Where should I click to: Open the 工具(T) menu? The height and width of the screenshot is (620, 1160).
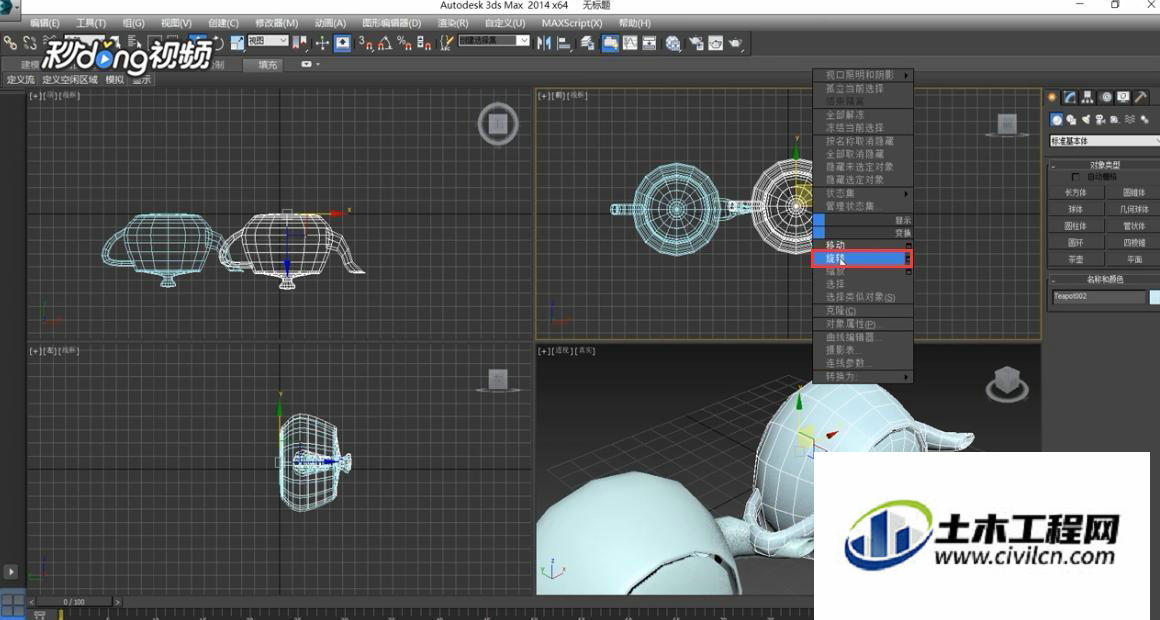point(91,23)
